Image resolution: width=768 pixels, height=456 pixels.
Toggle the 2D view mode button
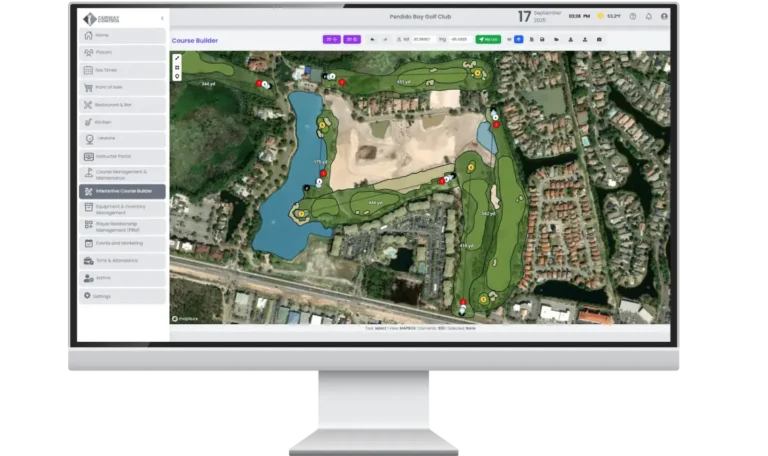coord(330,39)
